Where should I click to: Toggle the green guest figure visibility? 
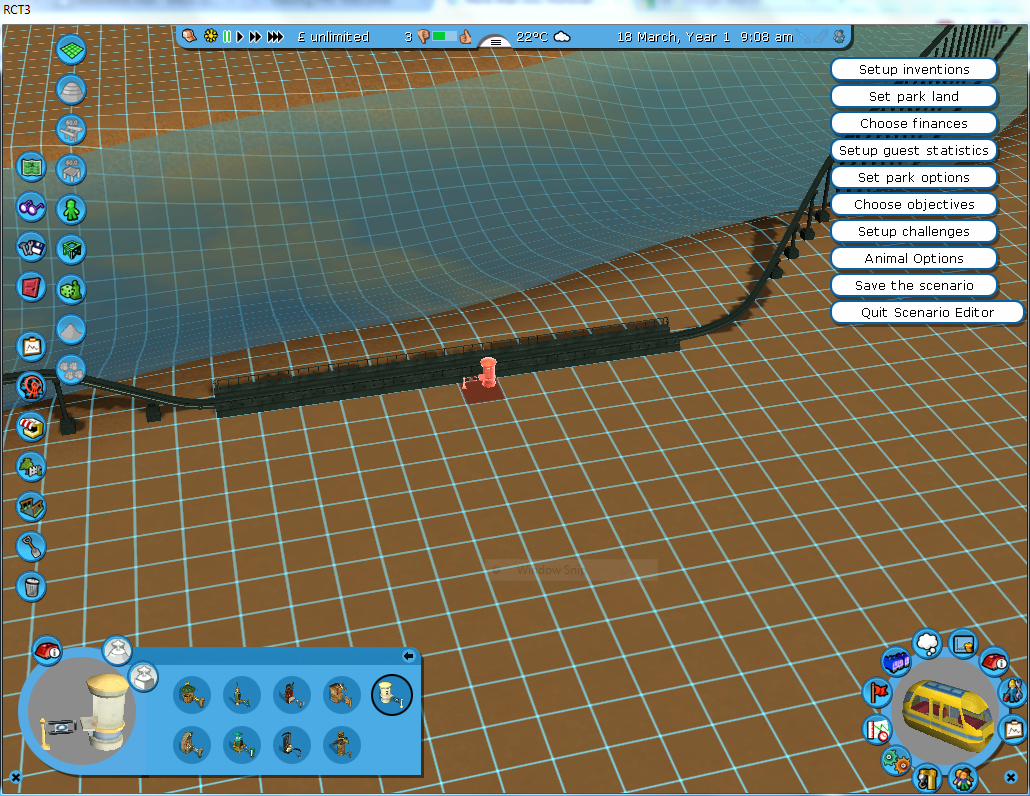(71, 209)
